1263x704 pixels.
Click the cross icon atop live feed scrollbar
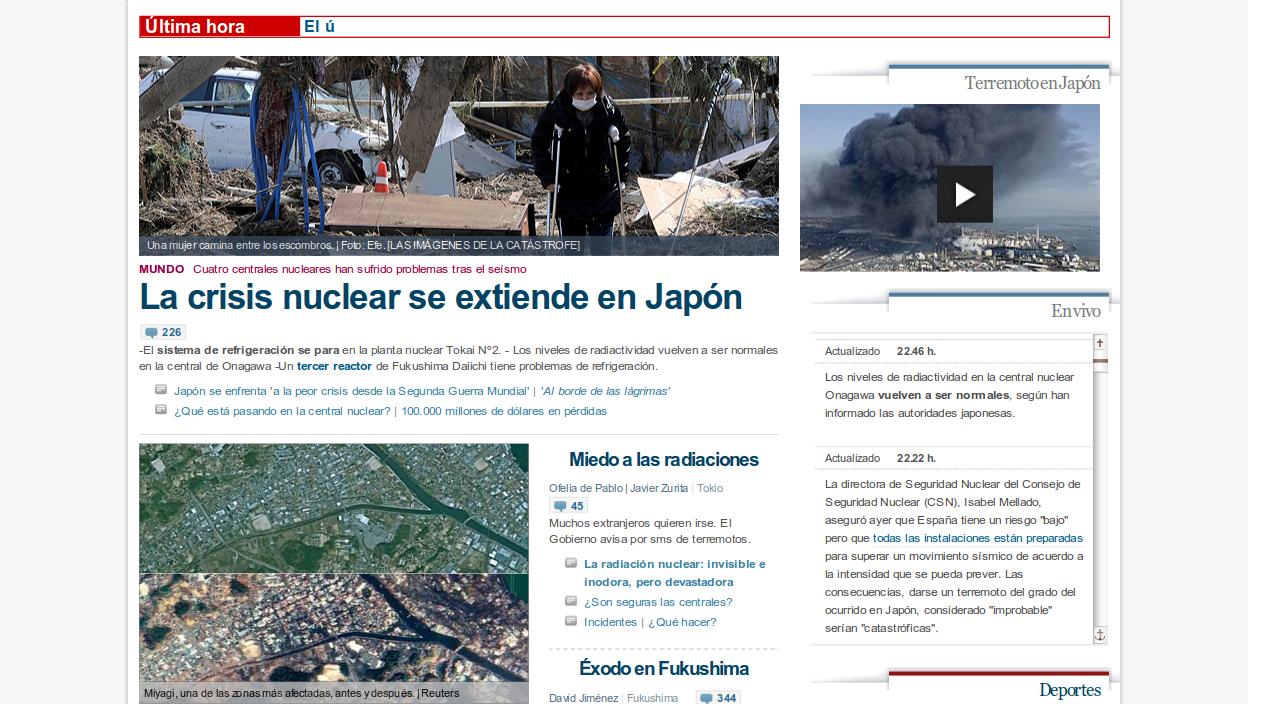pos(1100,343)
